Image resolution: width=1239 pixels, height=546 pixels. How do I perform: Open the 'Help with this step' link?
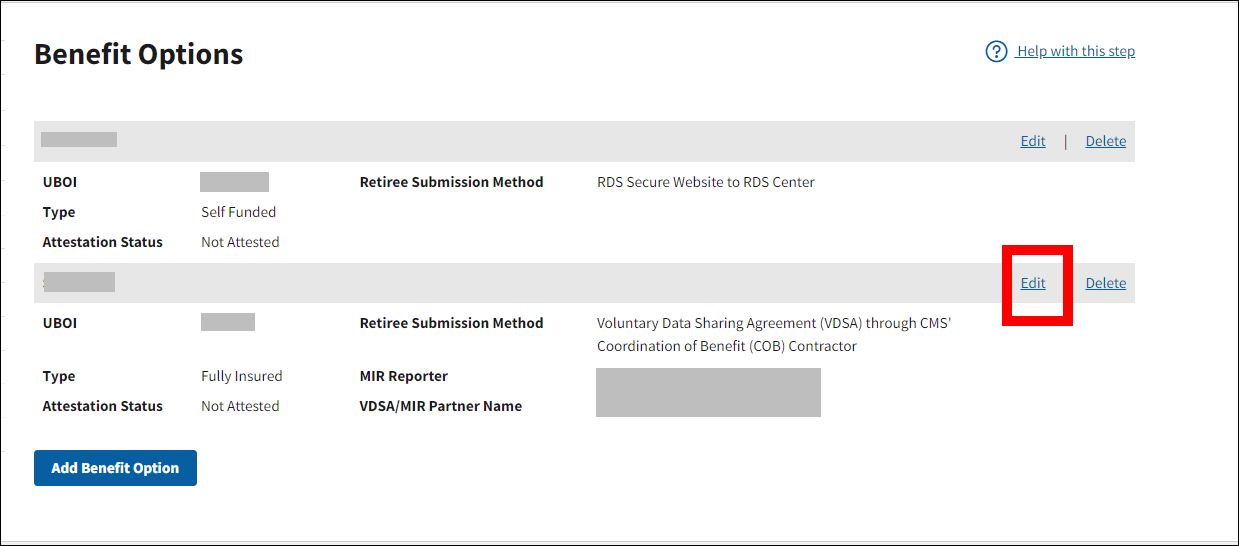pyautogui.click(x=1075, y=51)
